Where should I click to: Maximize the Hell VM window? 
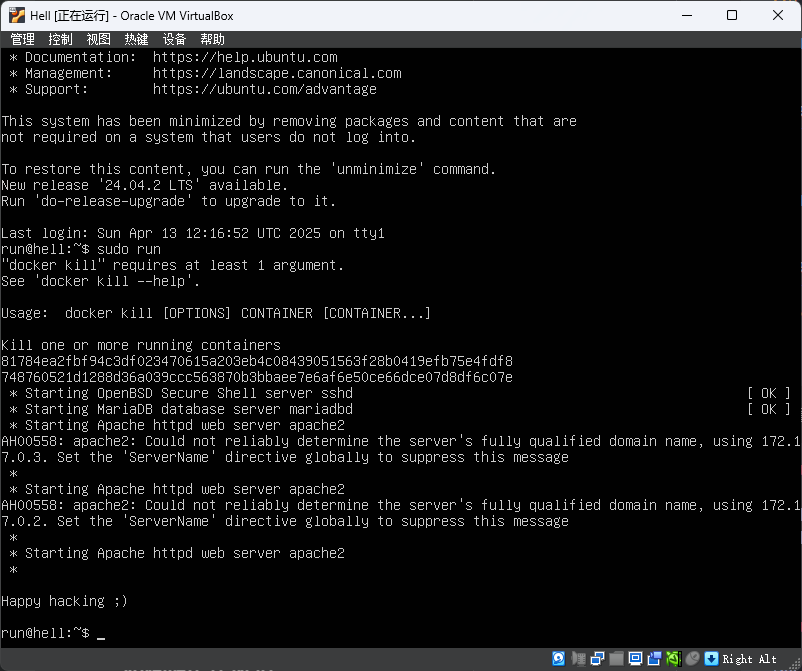pyautogui.click(x=732, y=15)
